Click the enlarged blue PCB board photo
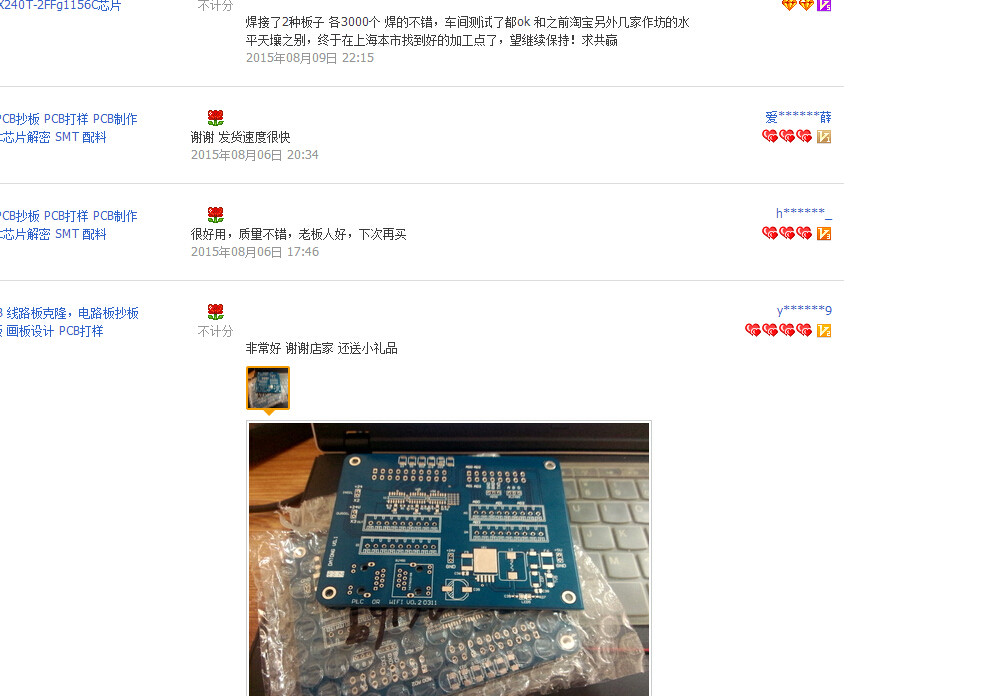 tap(449, 559)
